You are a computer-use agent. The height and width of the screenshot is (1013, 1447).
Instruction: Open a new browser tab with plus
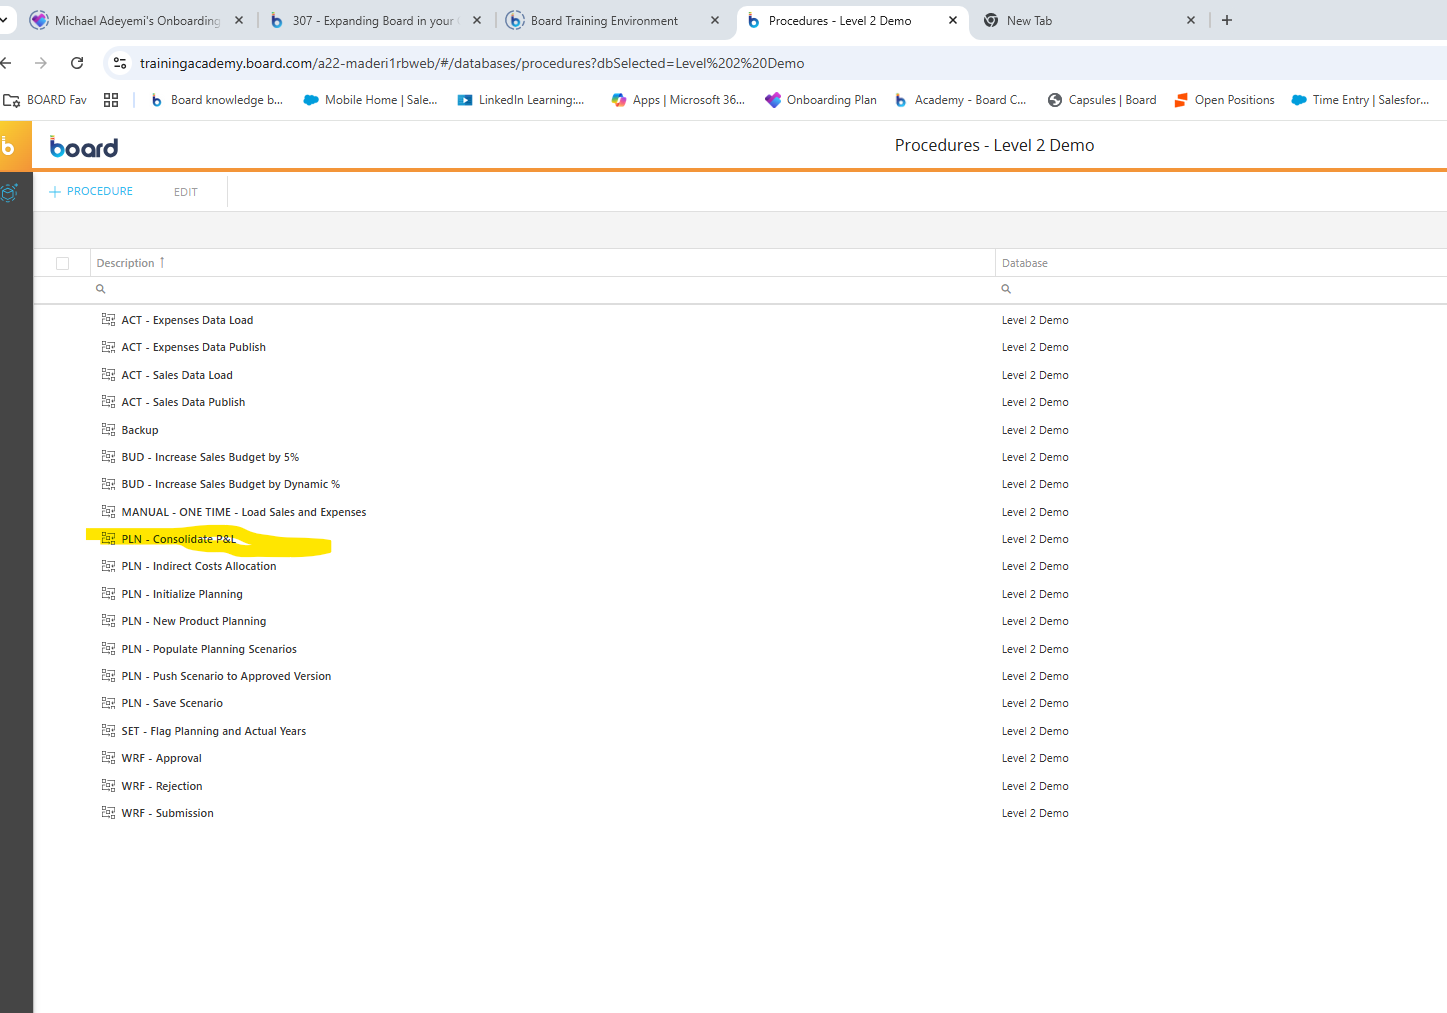[1227, 20]
